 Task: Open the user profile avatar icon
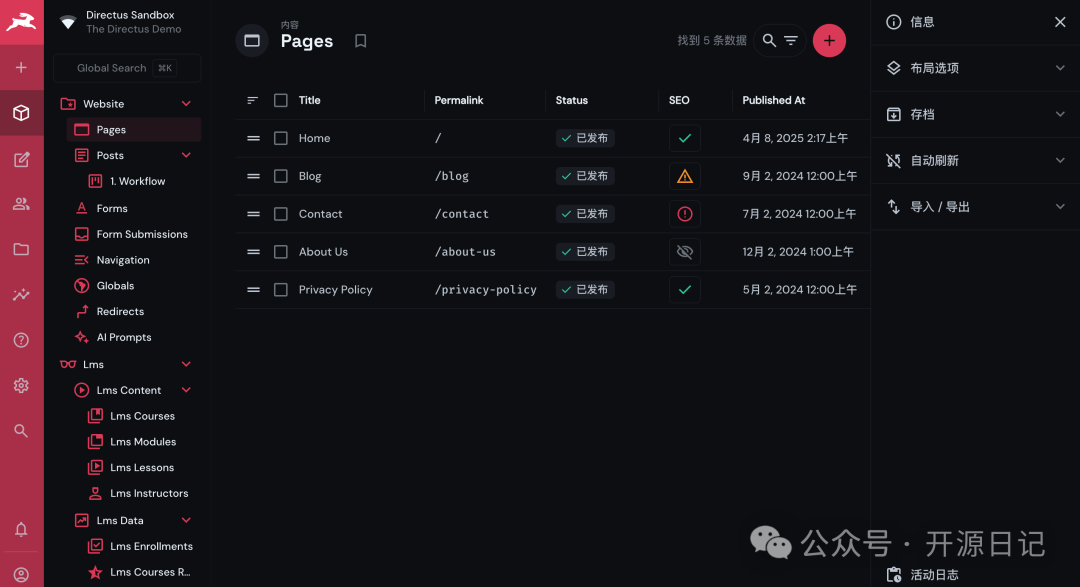point(21,575)
